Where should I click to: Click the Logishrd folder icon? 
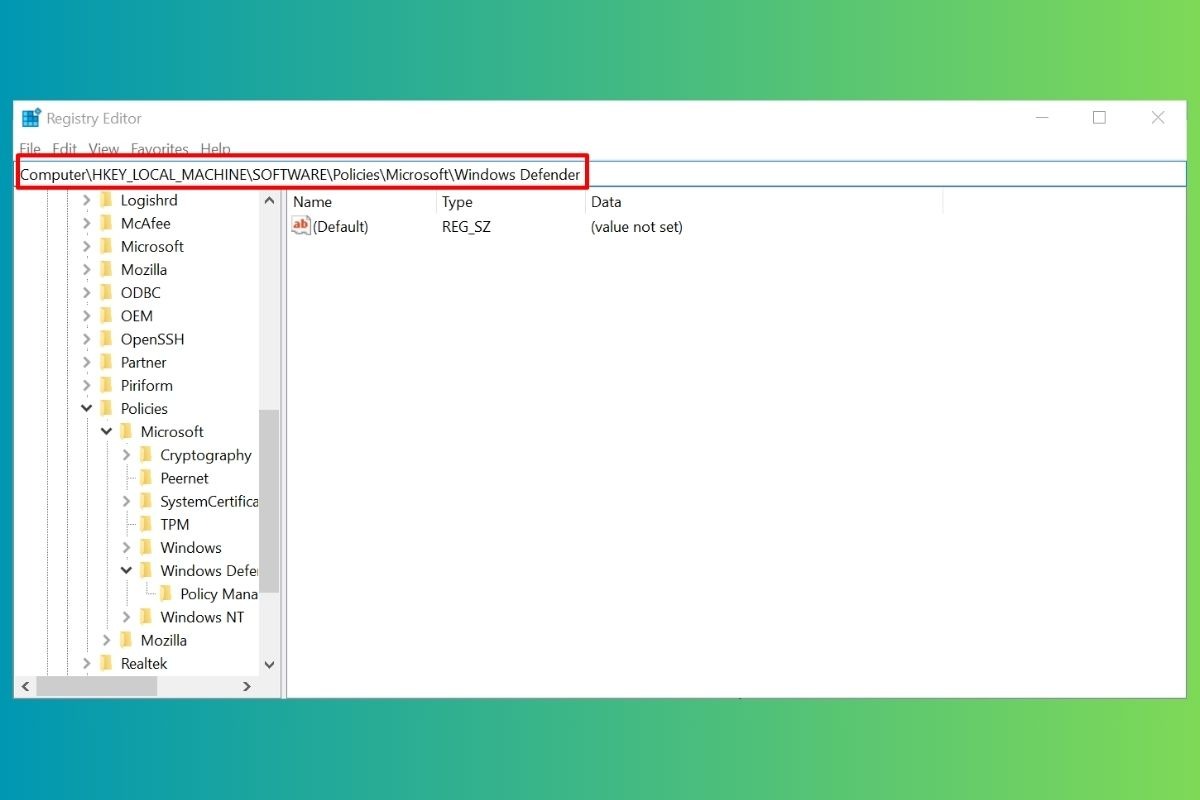(x=106, y=200)
